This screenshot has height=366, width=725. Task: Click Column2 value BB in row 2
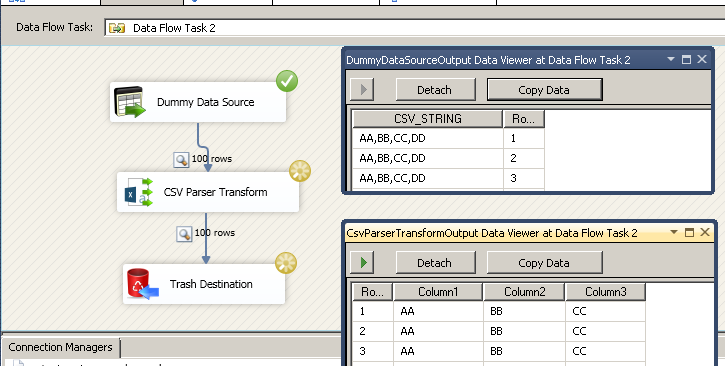click(524, 331)
